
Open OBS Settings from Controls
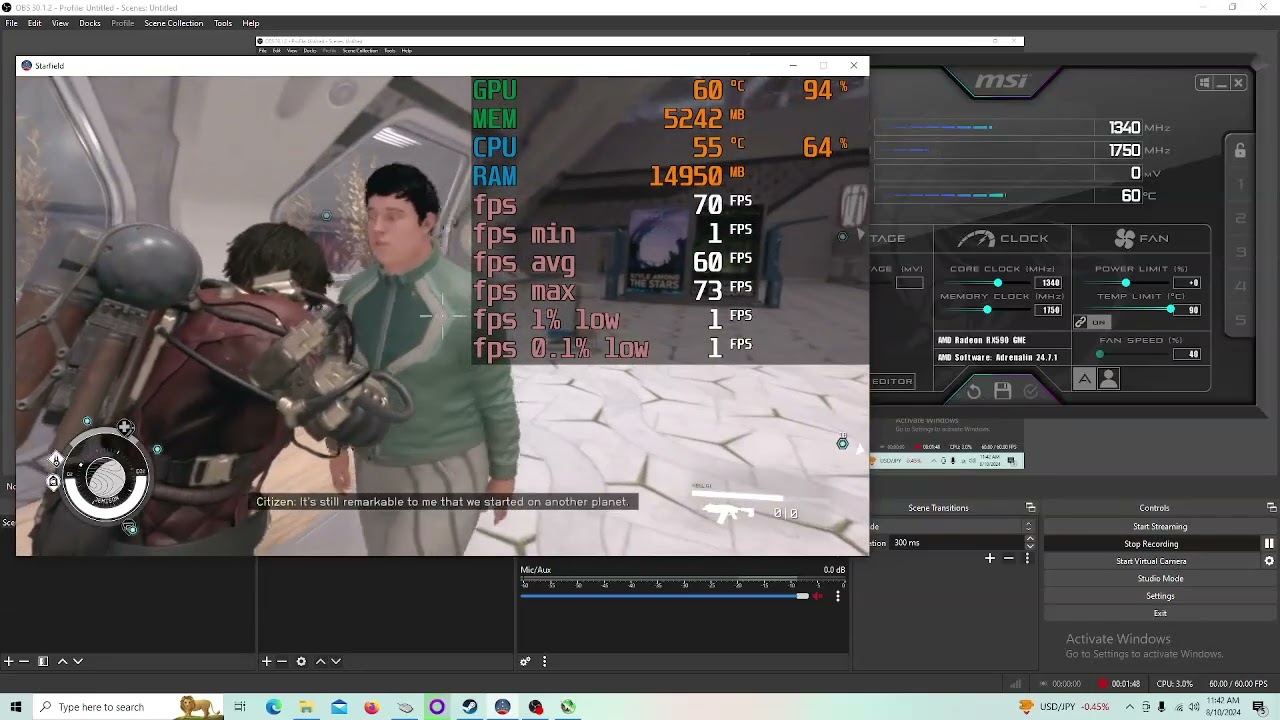click(1160, 596)
